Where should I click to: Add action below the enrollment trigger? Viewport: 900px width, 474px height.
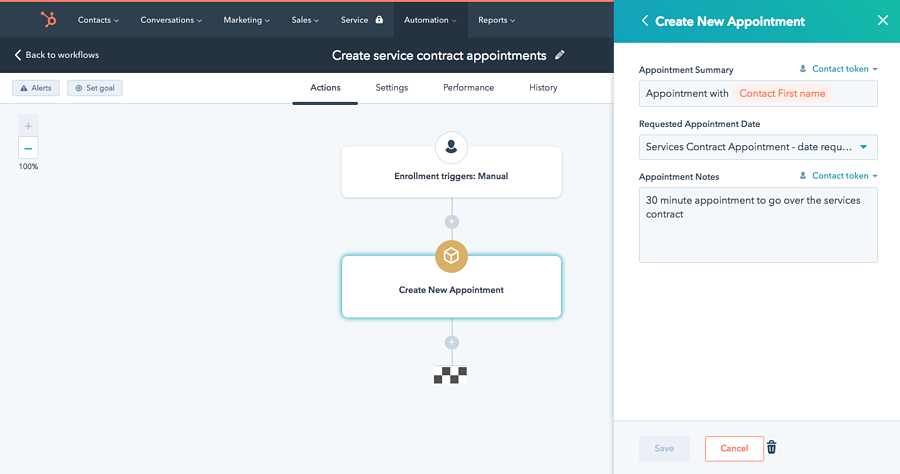point(451,222)
